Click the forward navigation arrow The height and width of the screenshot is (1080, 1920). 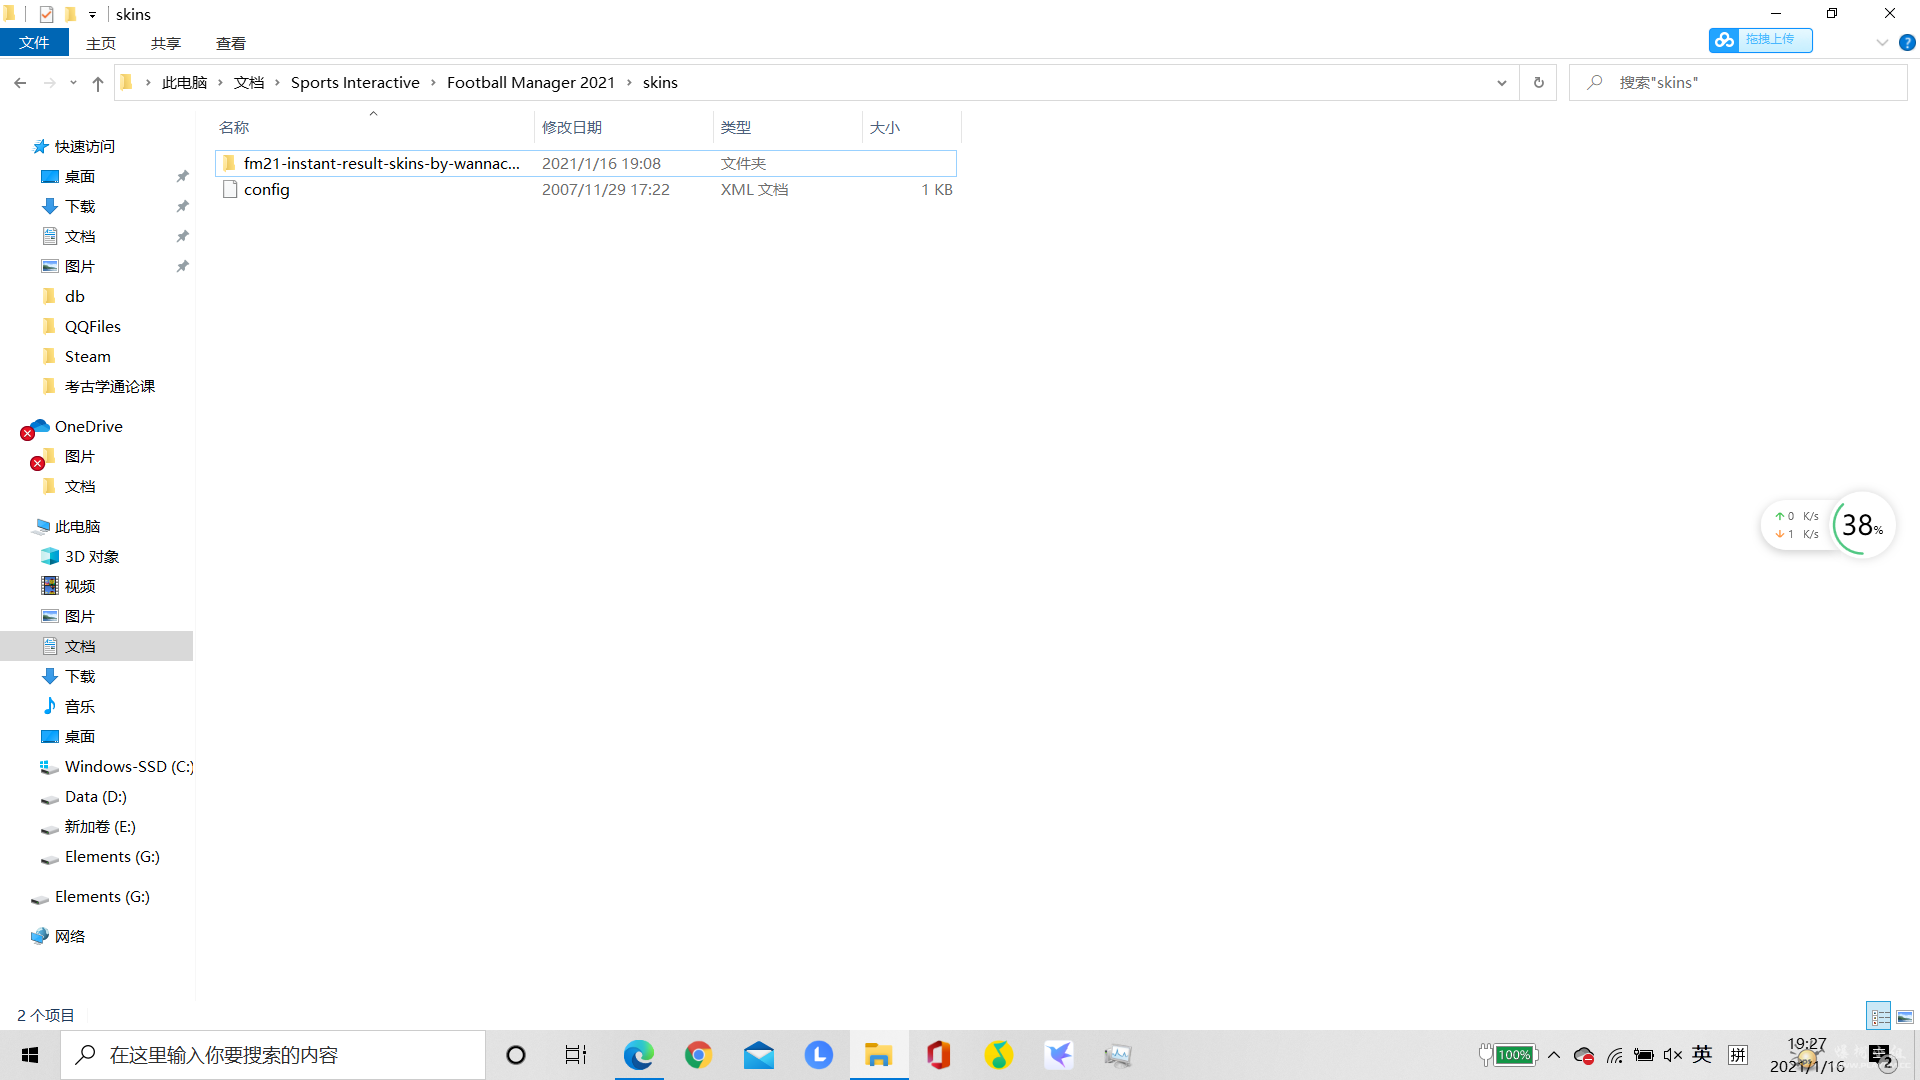tap(49, 83)
